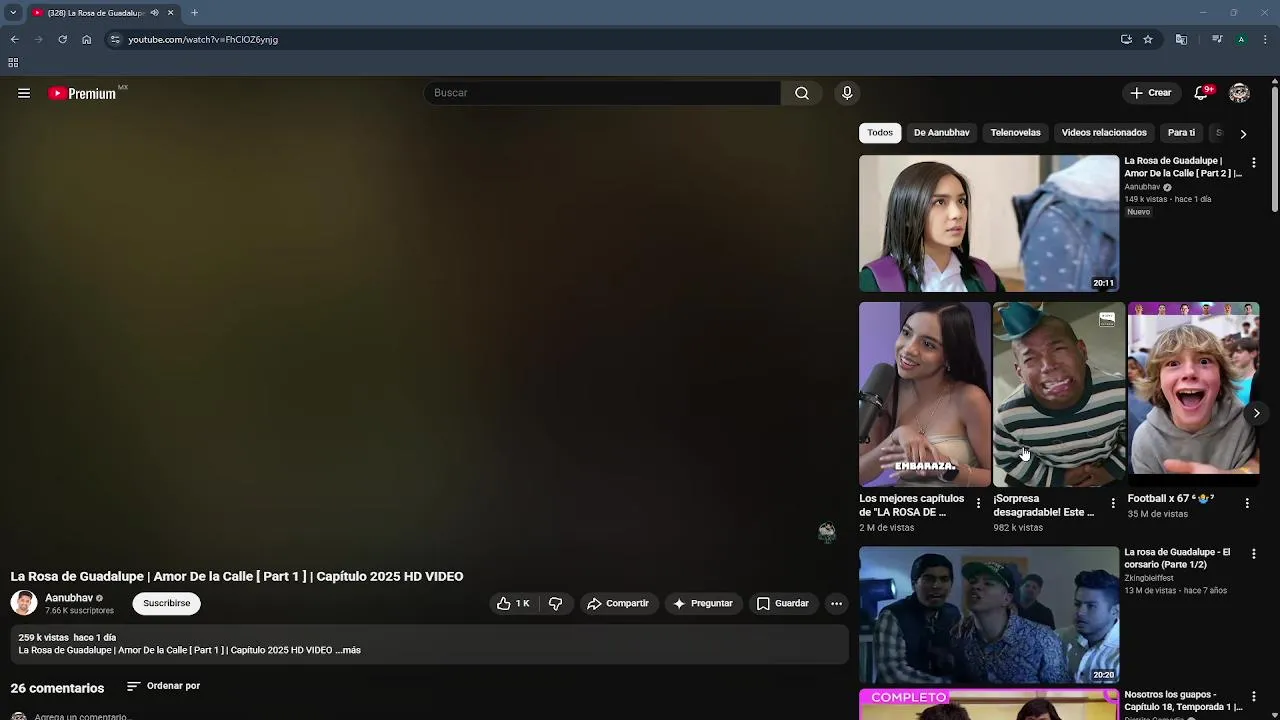Switch to the La Rosa de Guadalupe tab
The image size is (1280, 720).
coord(96,13)
